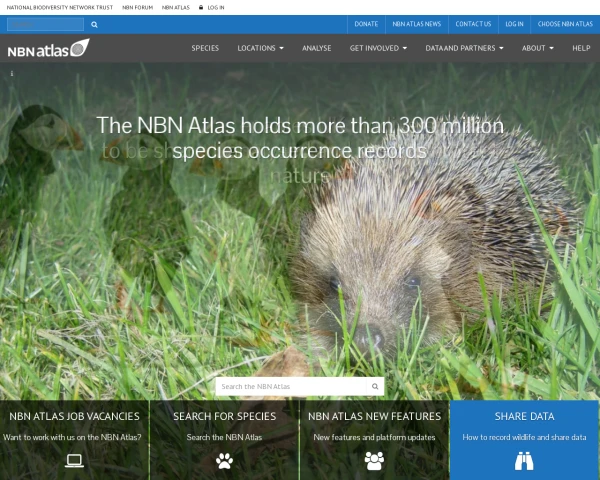600x480 pixels.
Task: Click the magnifier icon in top search bar
Action: click(94, 24)
